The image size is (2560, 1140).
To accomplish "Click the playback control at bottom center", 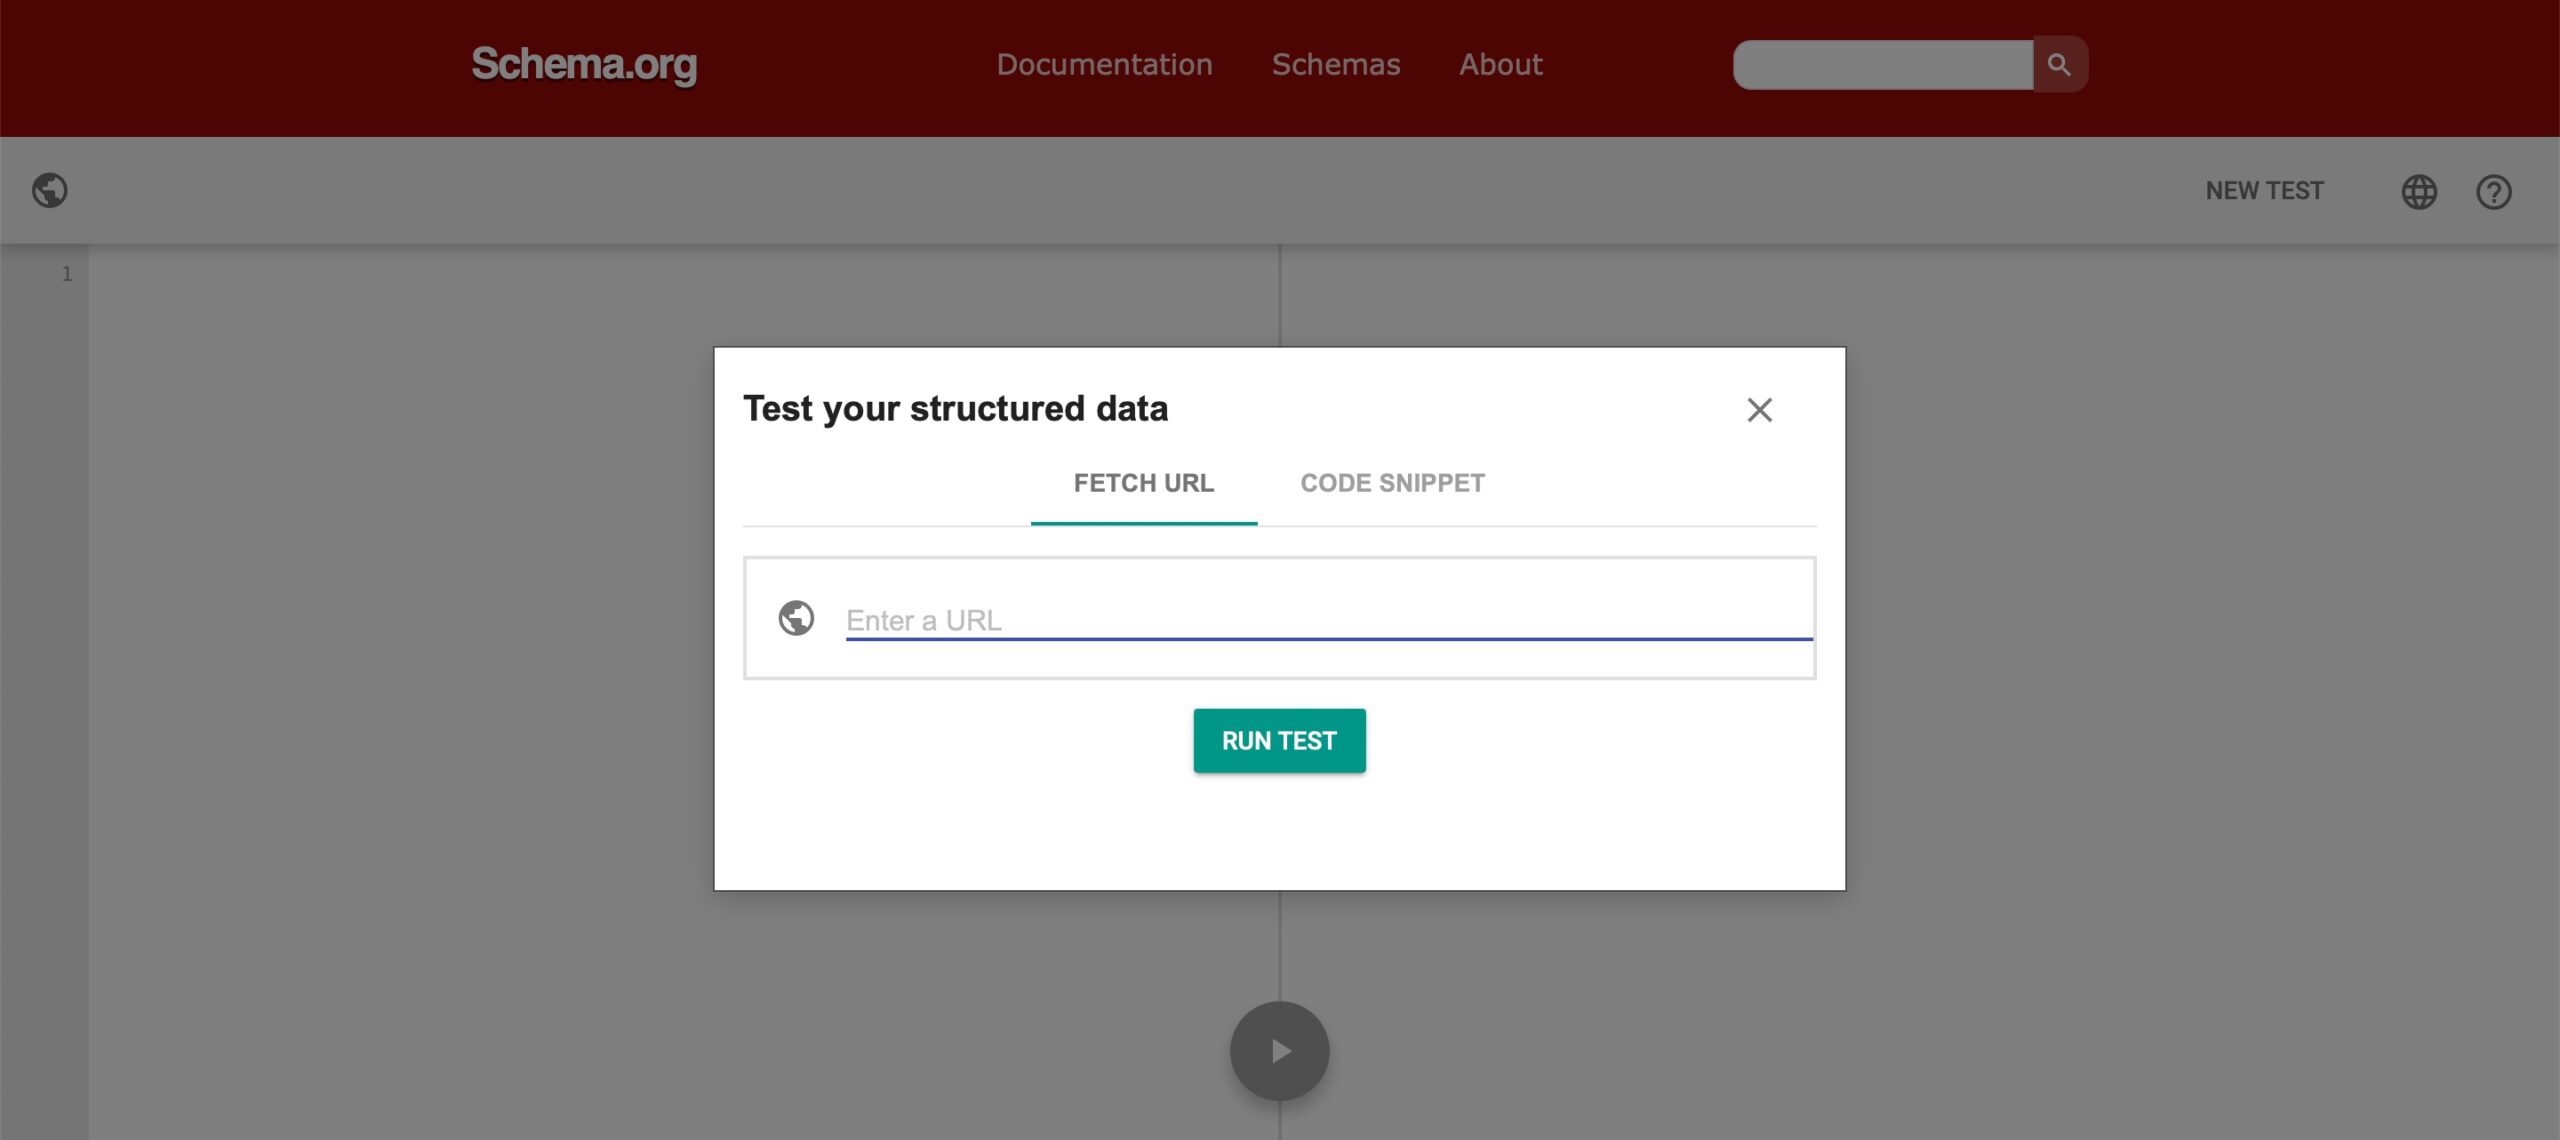I will pos(1278,1052).
